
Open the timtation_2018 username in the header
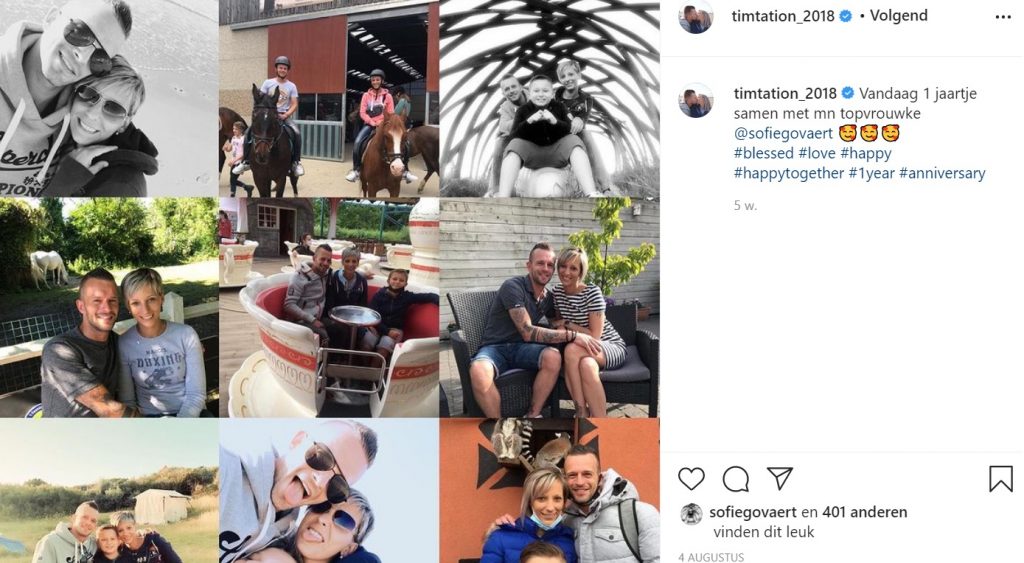point(782,16)
